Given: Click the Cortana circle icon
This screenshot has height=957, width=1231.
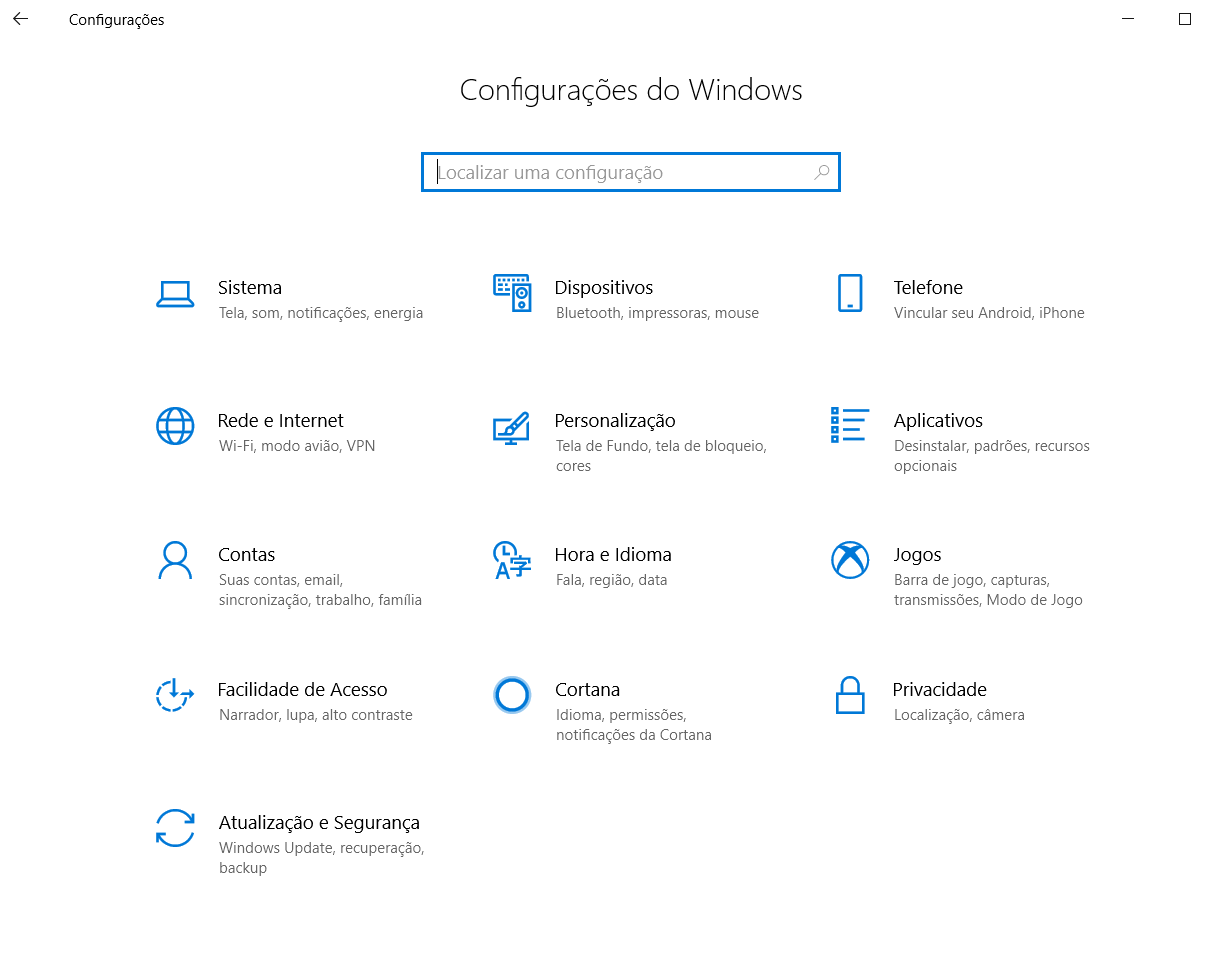Looking at the screenshot, I should 512,694.
